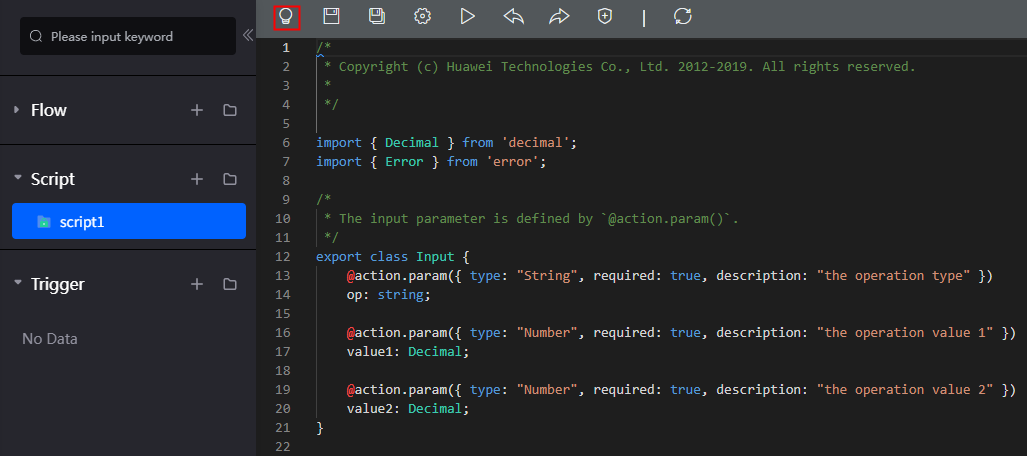Click the magnifier icon in search box
Screen dimensions: 1027x456
tap(37, 36)
